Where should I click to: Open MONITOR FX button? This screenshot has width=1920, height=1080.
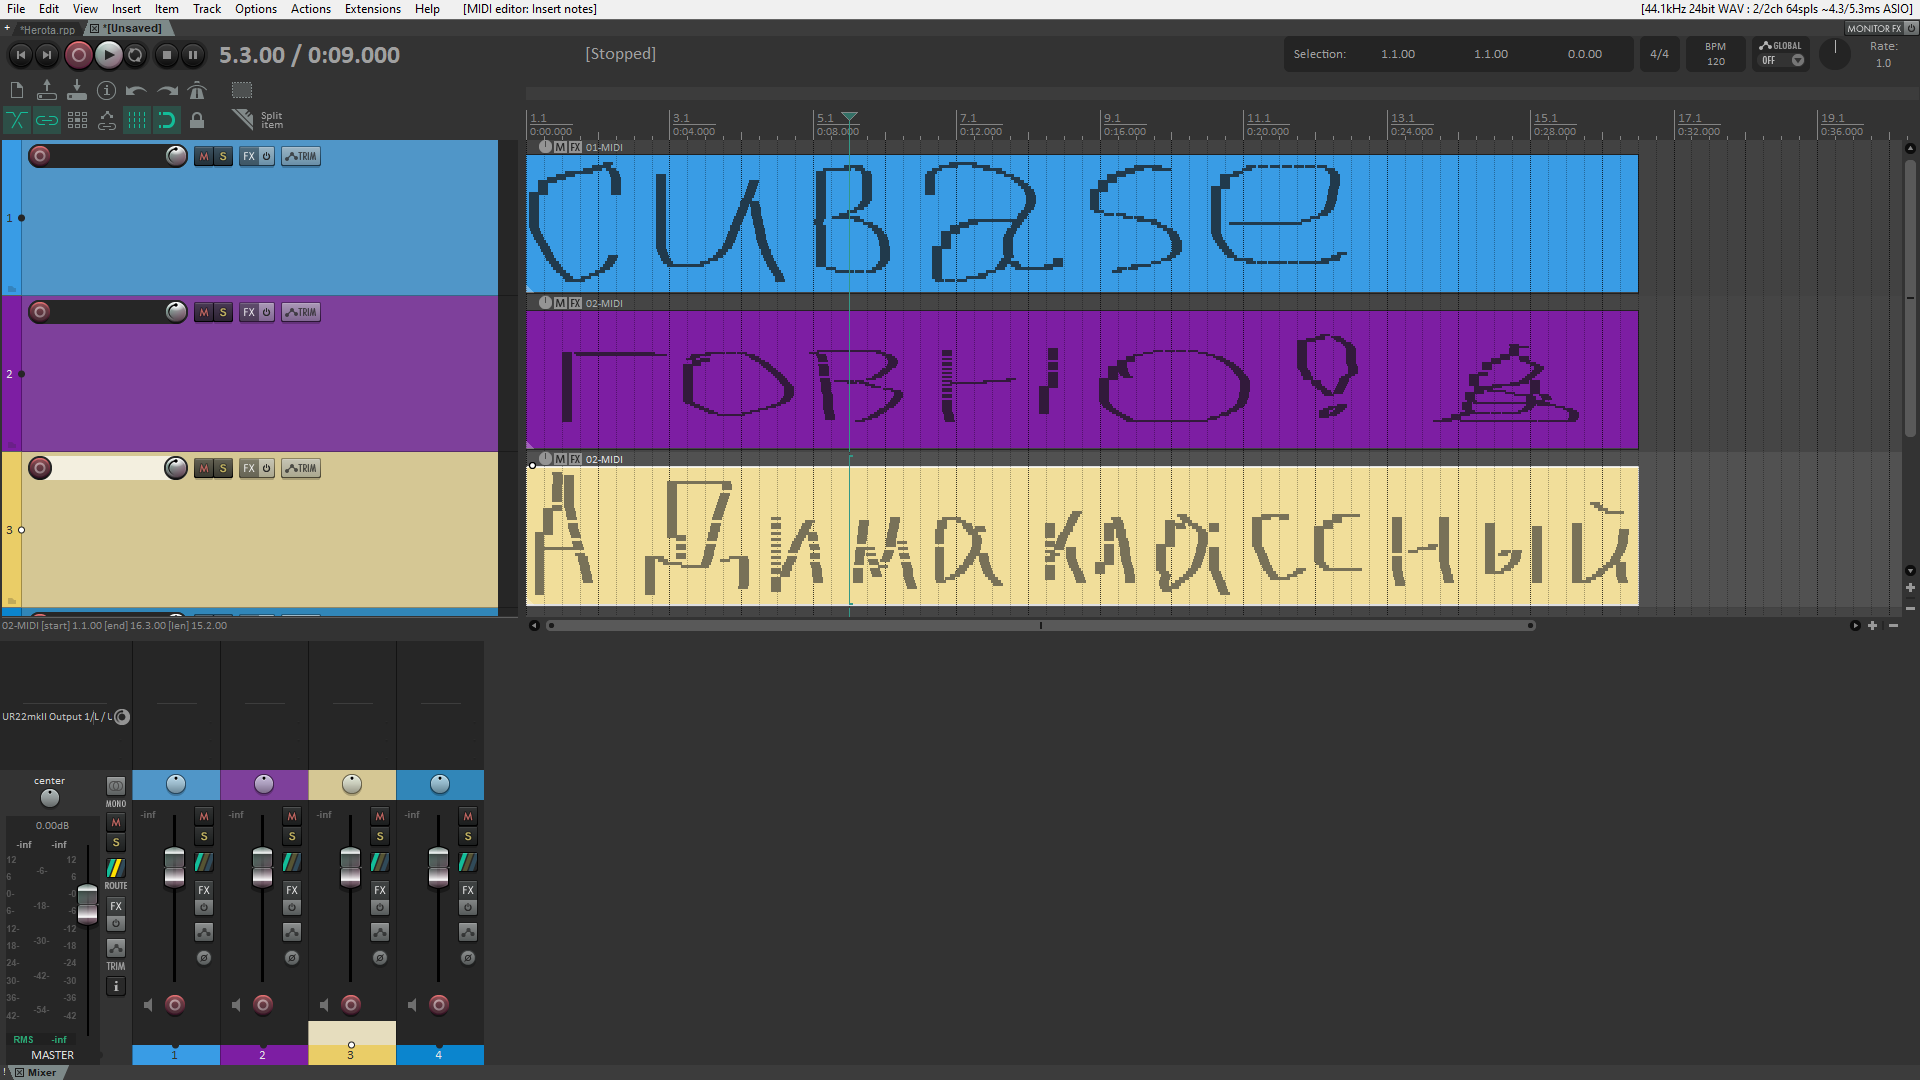tap(1875, 29)
